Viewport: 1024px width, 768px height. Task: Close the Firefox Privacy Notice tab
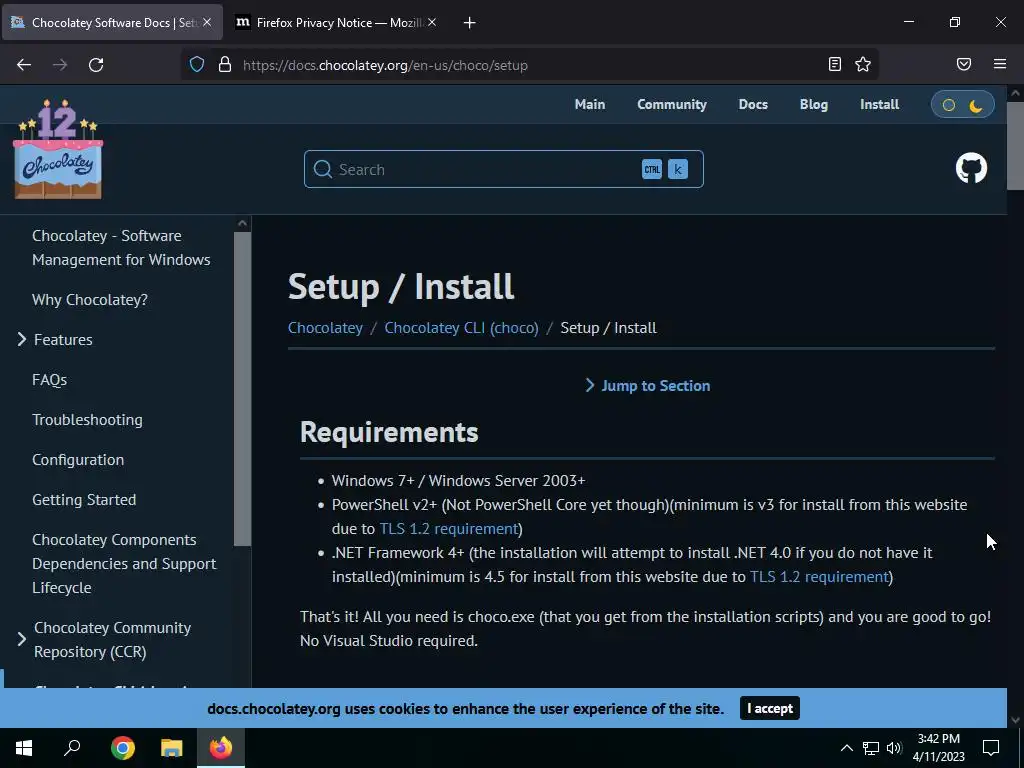(x=432, y=22)
